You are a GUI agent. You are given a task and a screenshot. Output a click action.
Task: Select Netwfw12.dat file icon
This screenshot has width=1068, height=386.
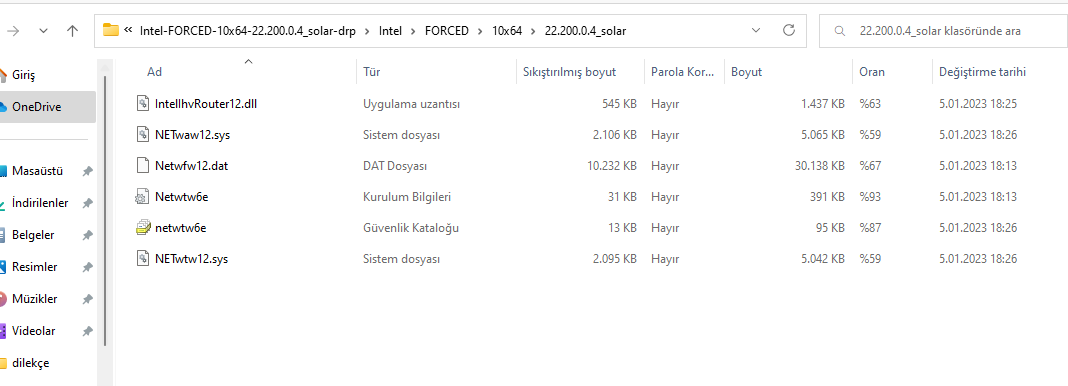pos(142,165)
